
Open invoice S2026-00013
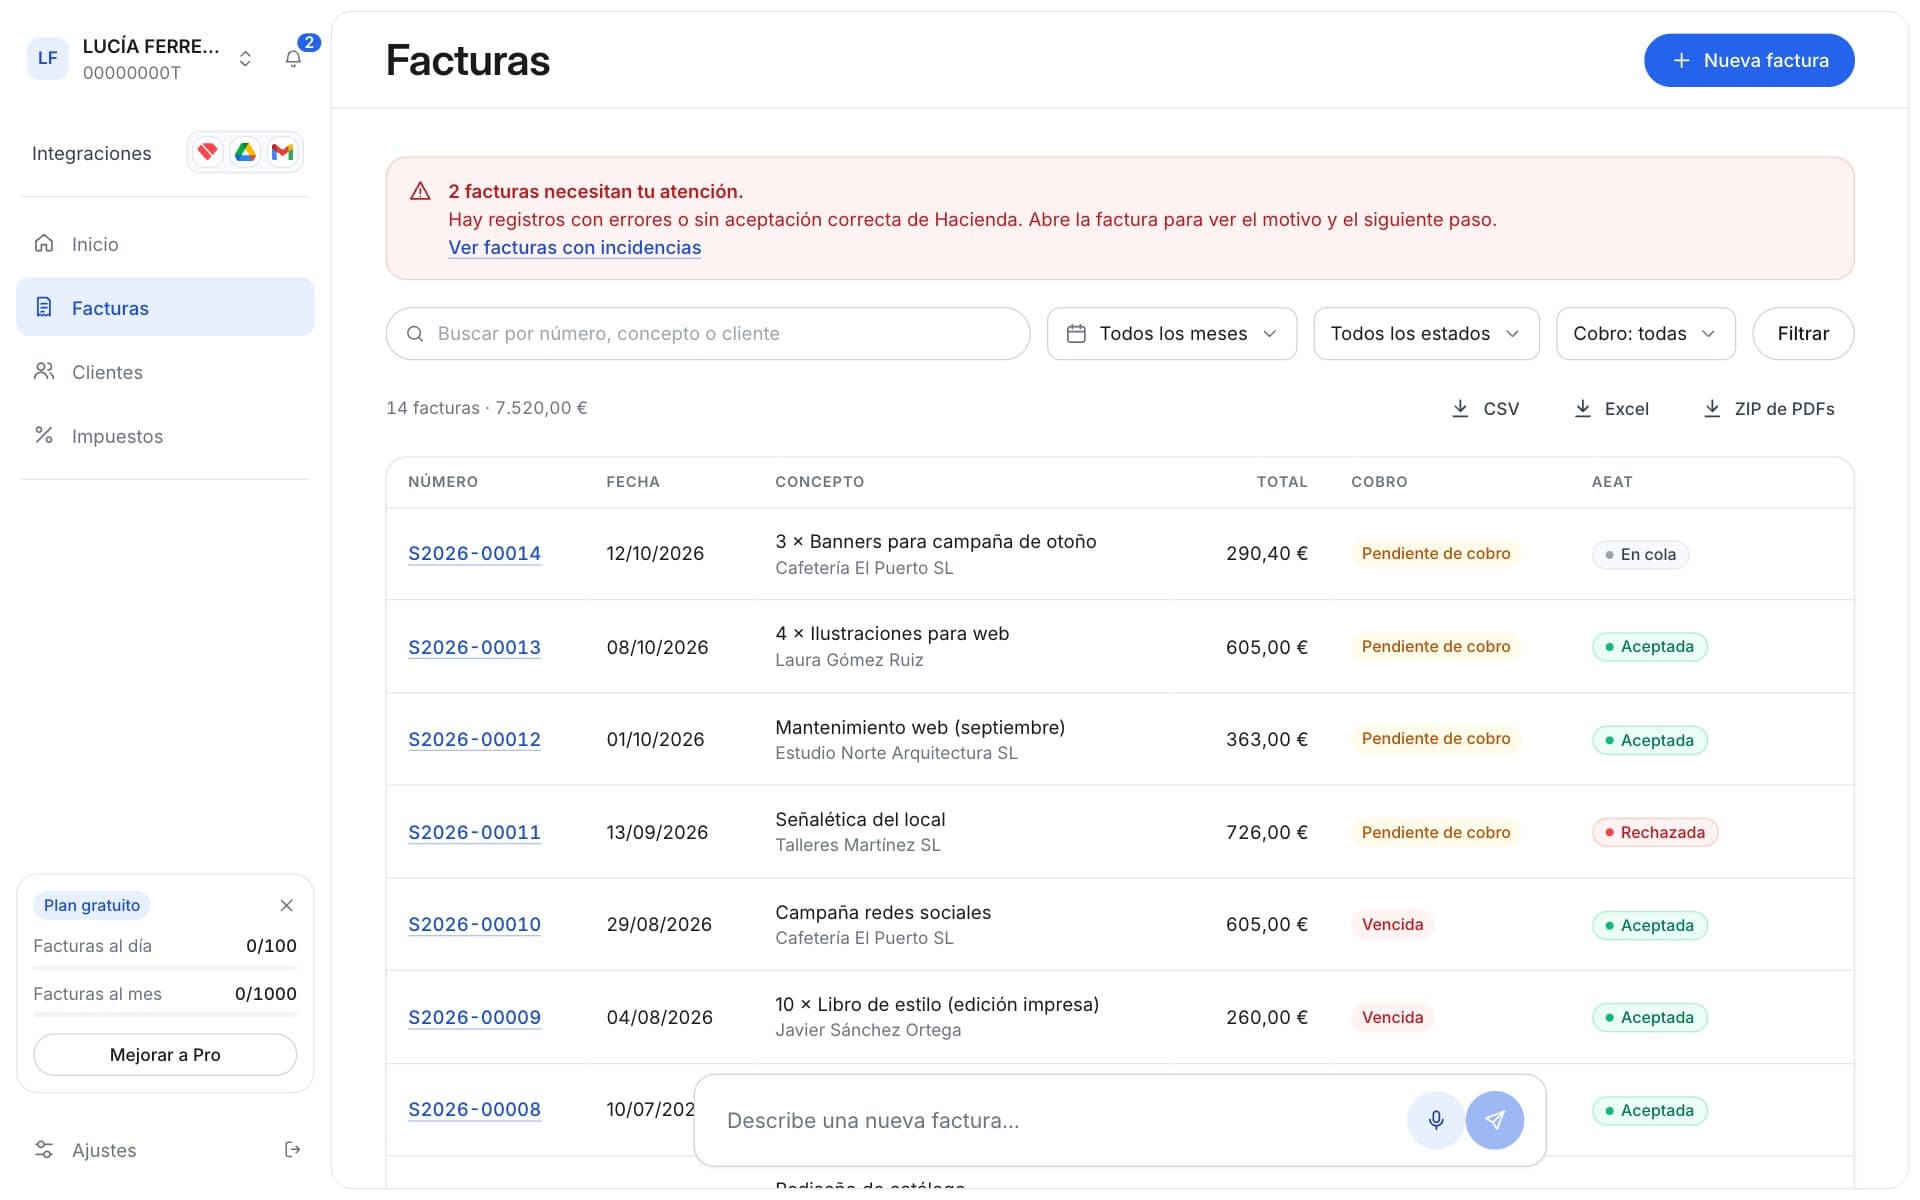(474, 647)
